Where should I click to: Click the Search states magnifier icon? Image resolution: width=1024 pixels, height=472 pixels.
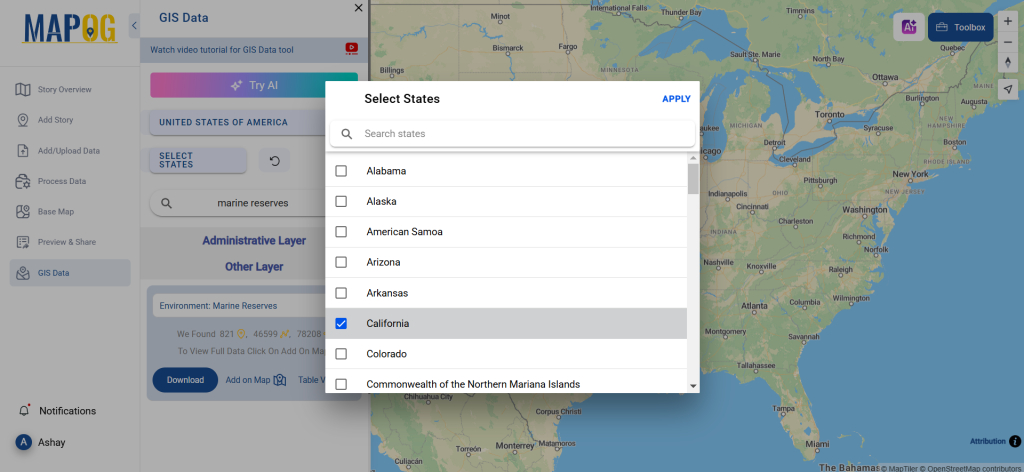click(x=347, y=134)
